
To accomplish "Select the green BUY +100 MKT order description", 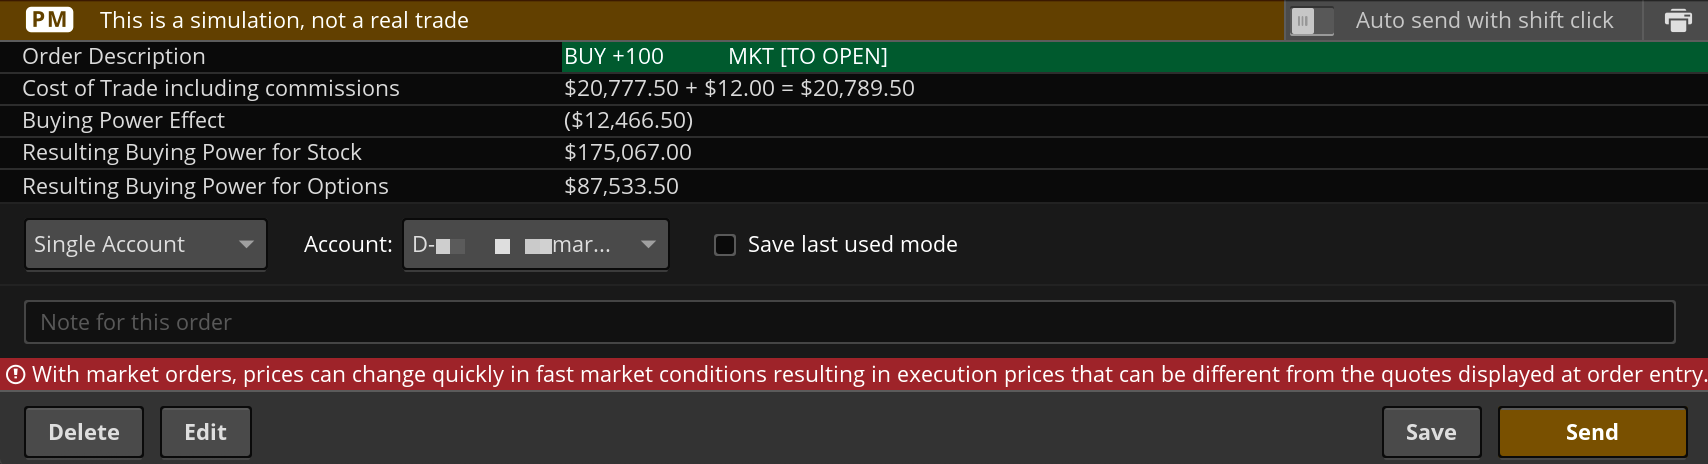I will point(726,57).
